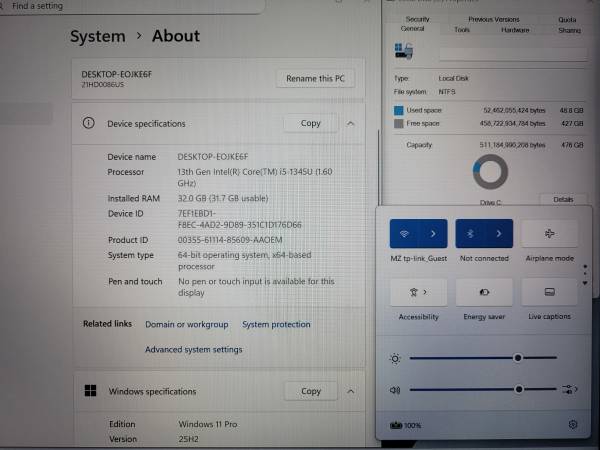Toggle Wi-Fi MZ tp-link_Guest off
Viewport: 600px width, 450px height.
405,234
